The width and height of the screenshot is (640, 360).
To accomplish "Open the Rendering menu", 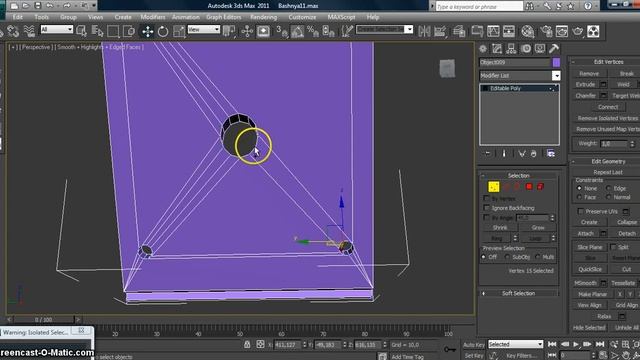I will [x=263, y=17].
